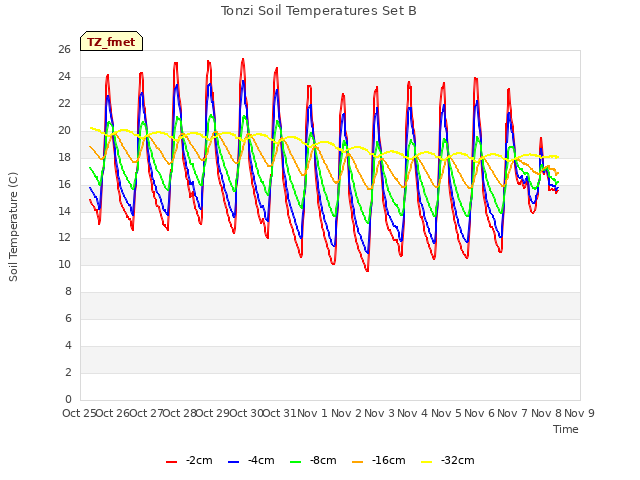Click the Oct 28 x-axis tick label
This screenshot has width=640, height=480.
[x=180, y=413]
